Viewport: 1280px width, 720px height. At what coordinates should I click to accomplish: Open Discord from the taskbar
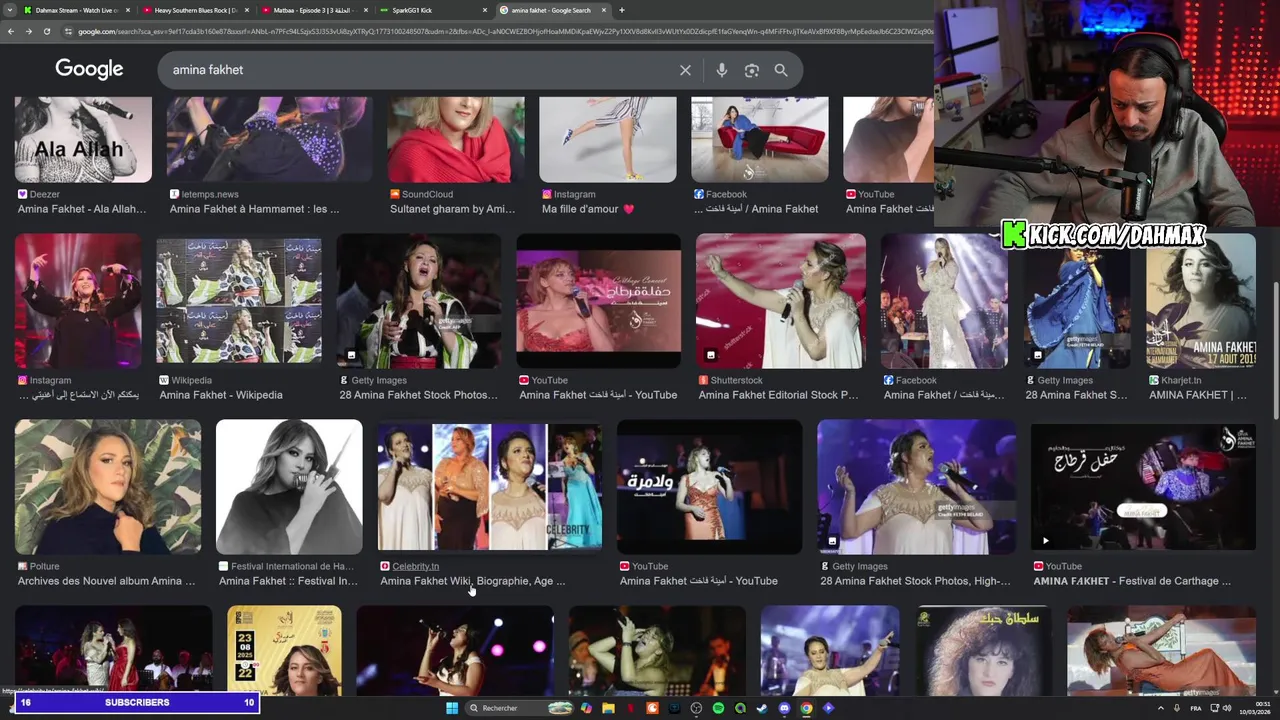click(x=784, y=708)
